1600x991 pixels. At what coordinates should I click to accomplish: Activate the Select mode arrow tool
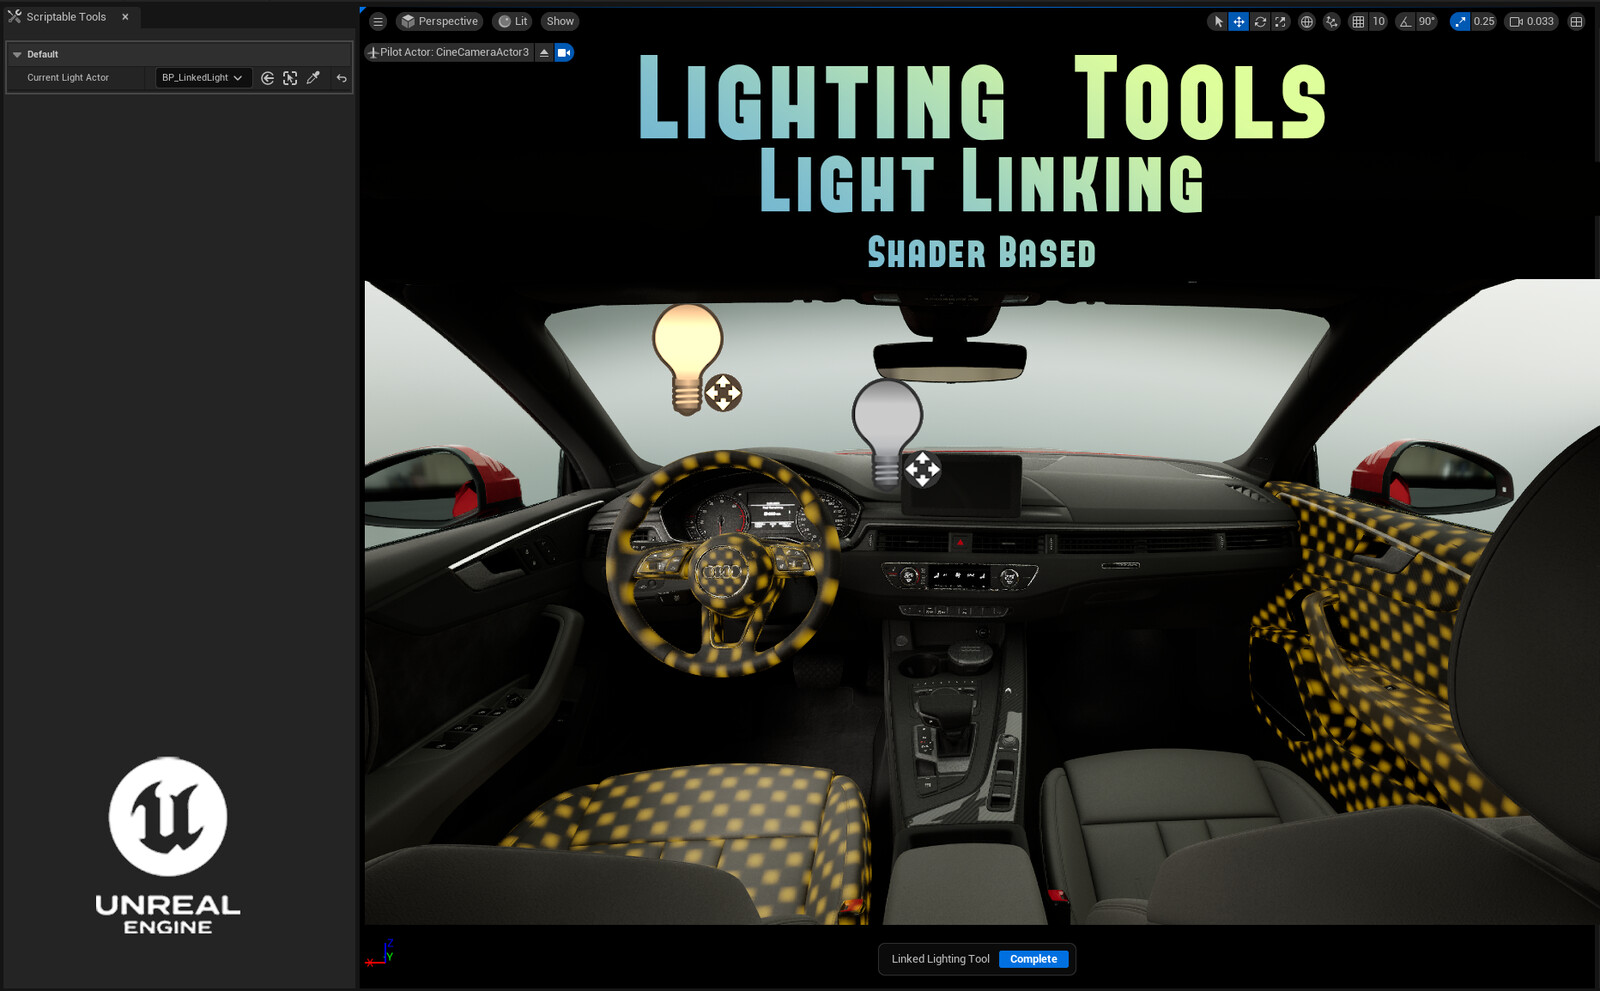coord(1218,21)
